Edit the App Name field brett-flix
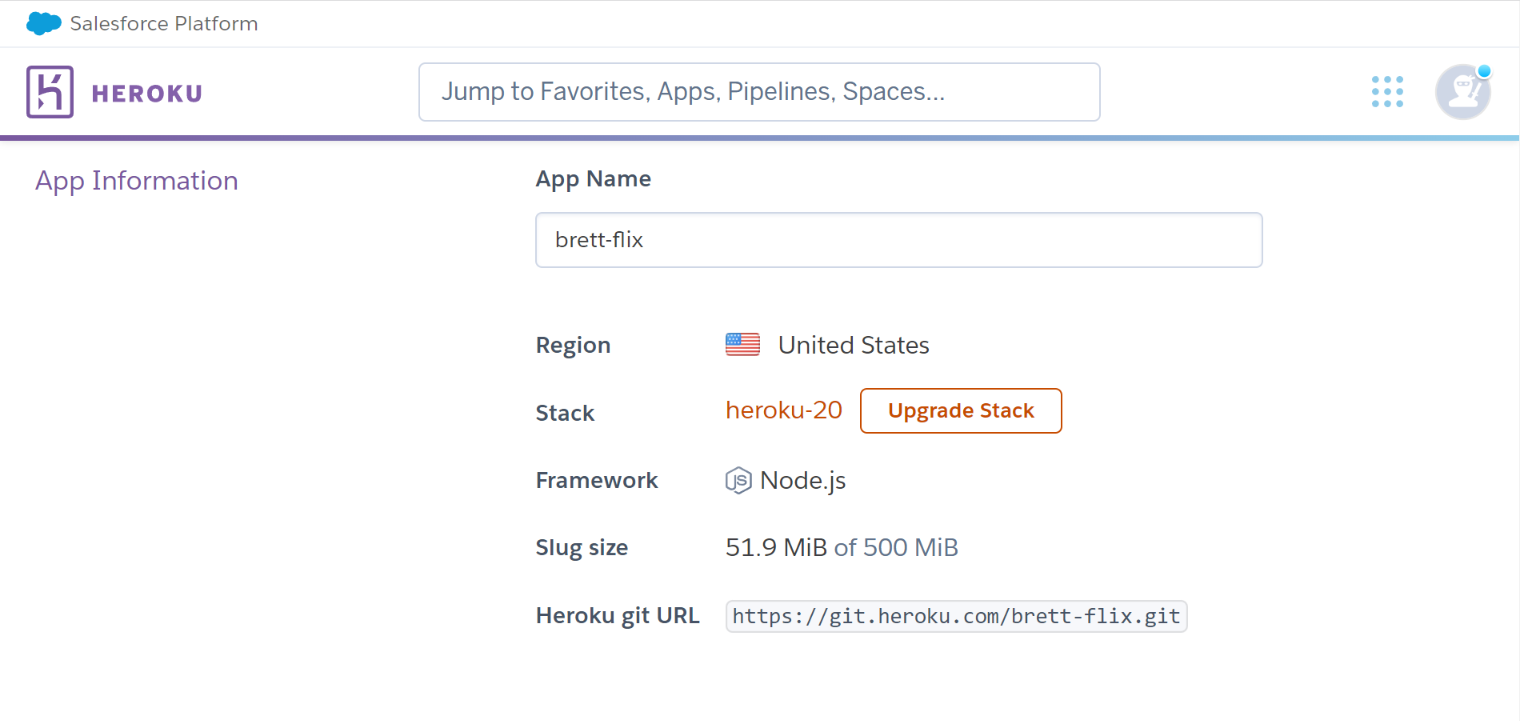Image resolution: width=1520 pixels, height=721 pixels. click(899, 240)
